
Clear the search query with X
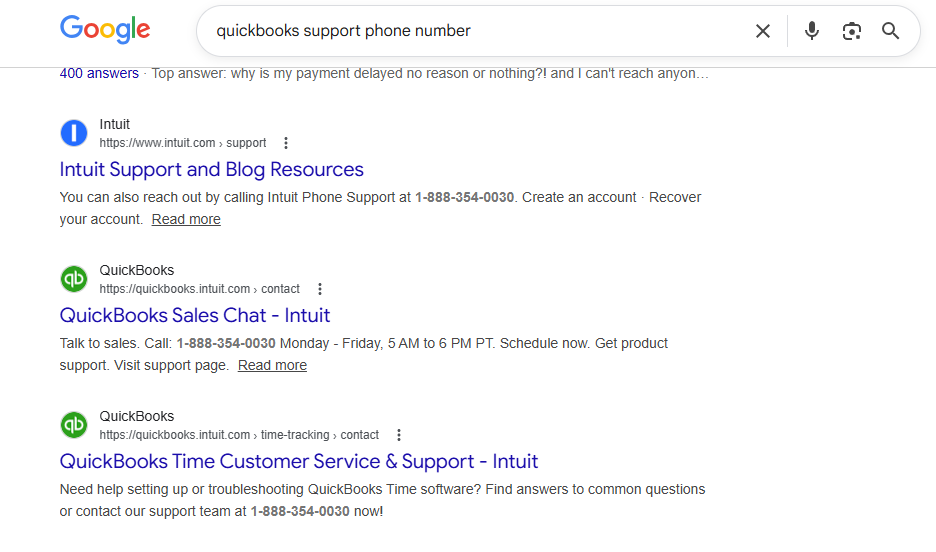[x=763, y=31]
